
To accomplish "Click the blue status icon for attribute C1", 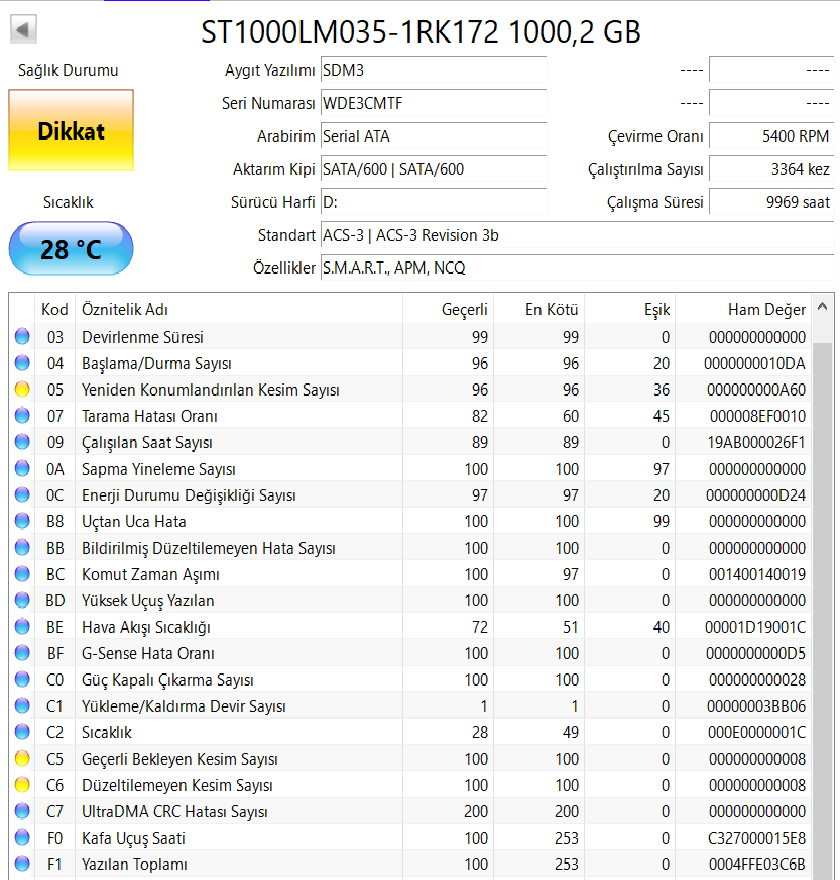I will 22,706.
